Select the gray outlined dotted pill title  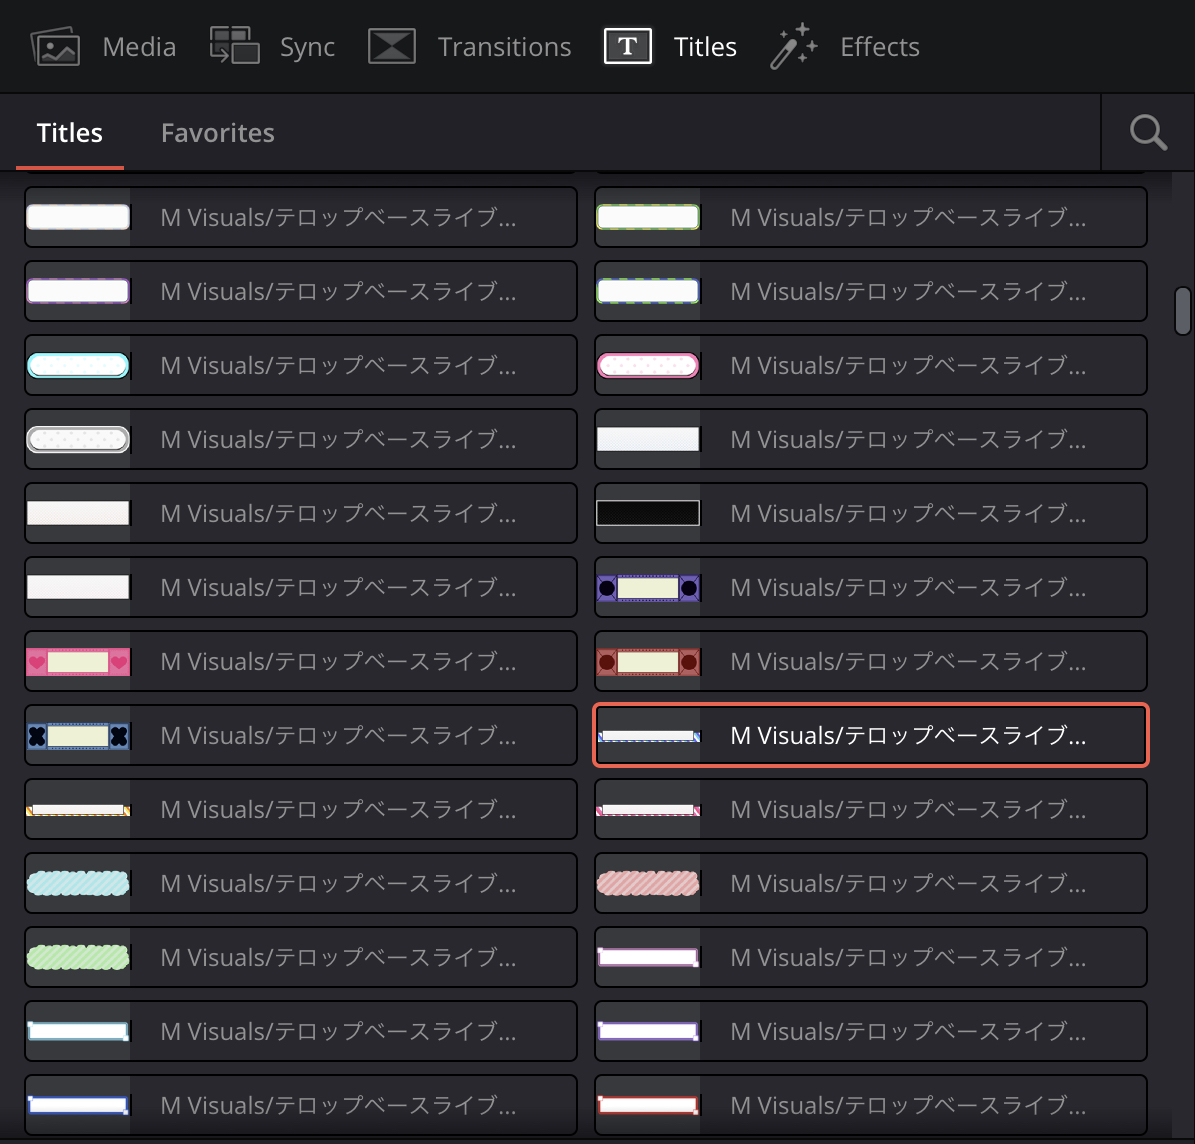pos(300,439)
